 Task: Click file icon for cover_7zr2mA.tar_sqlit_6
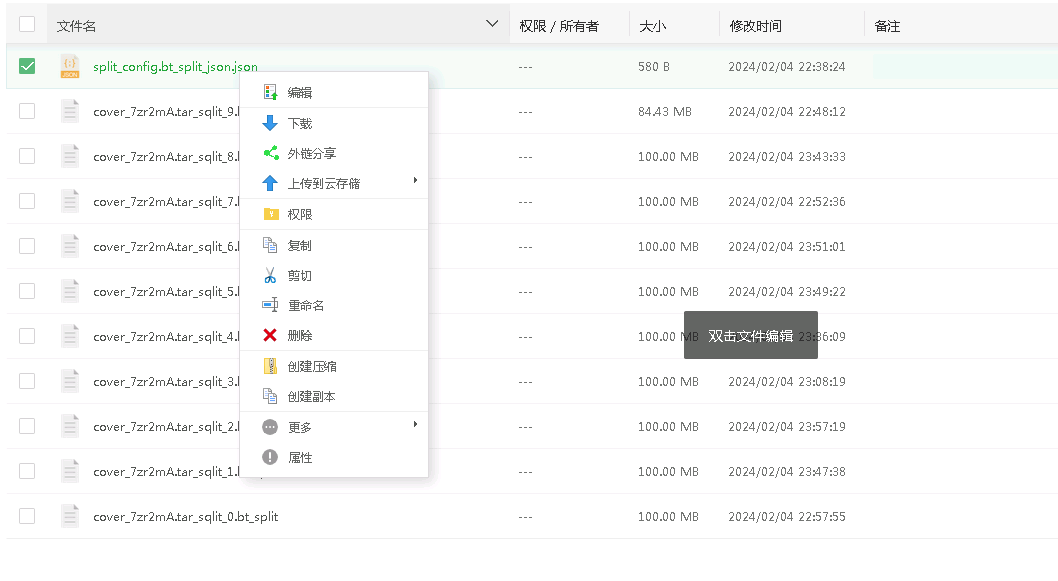tap(69, 246)
